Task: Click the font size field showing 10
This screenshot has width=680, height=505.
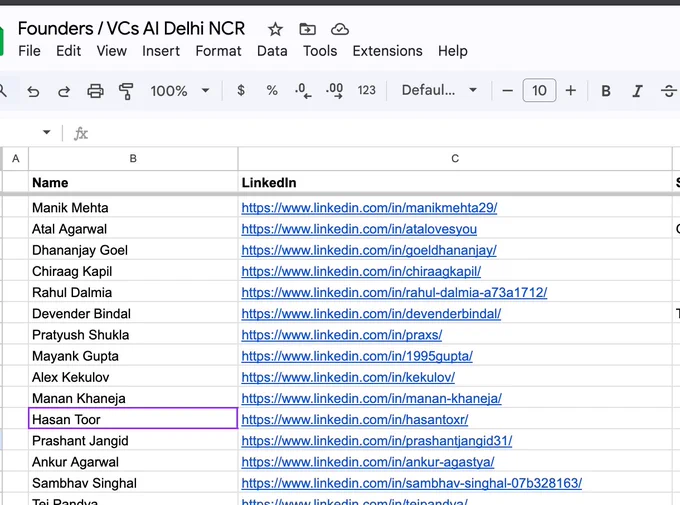Action: 539,91
